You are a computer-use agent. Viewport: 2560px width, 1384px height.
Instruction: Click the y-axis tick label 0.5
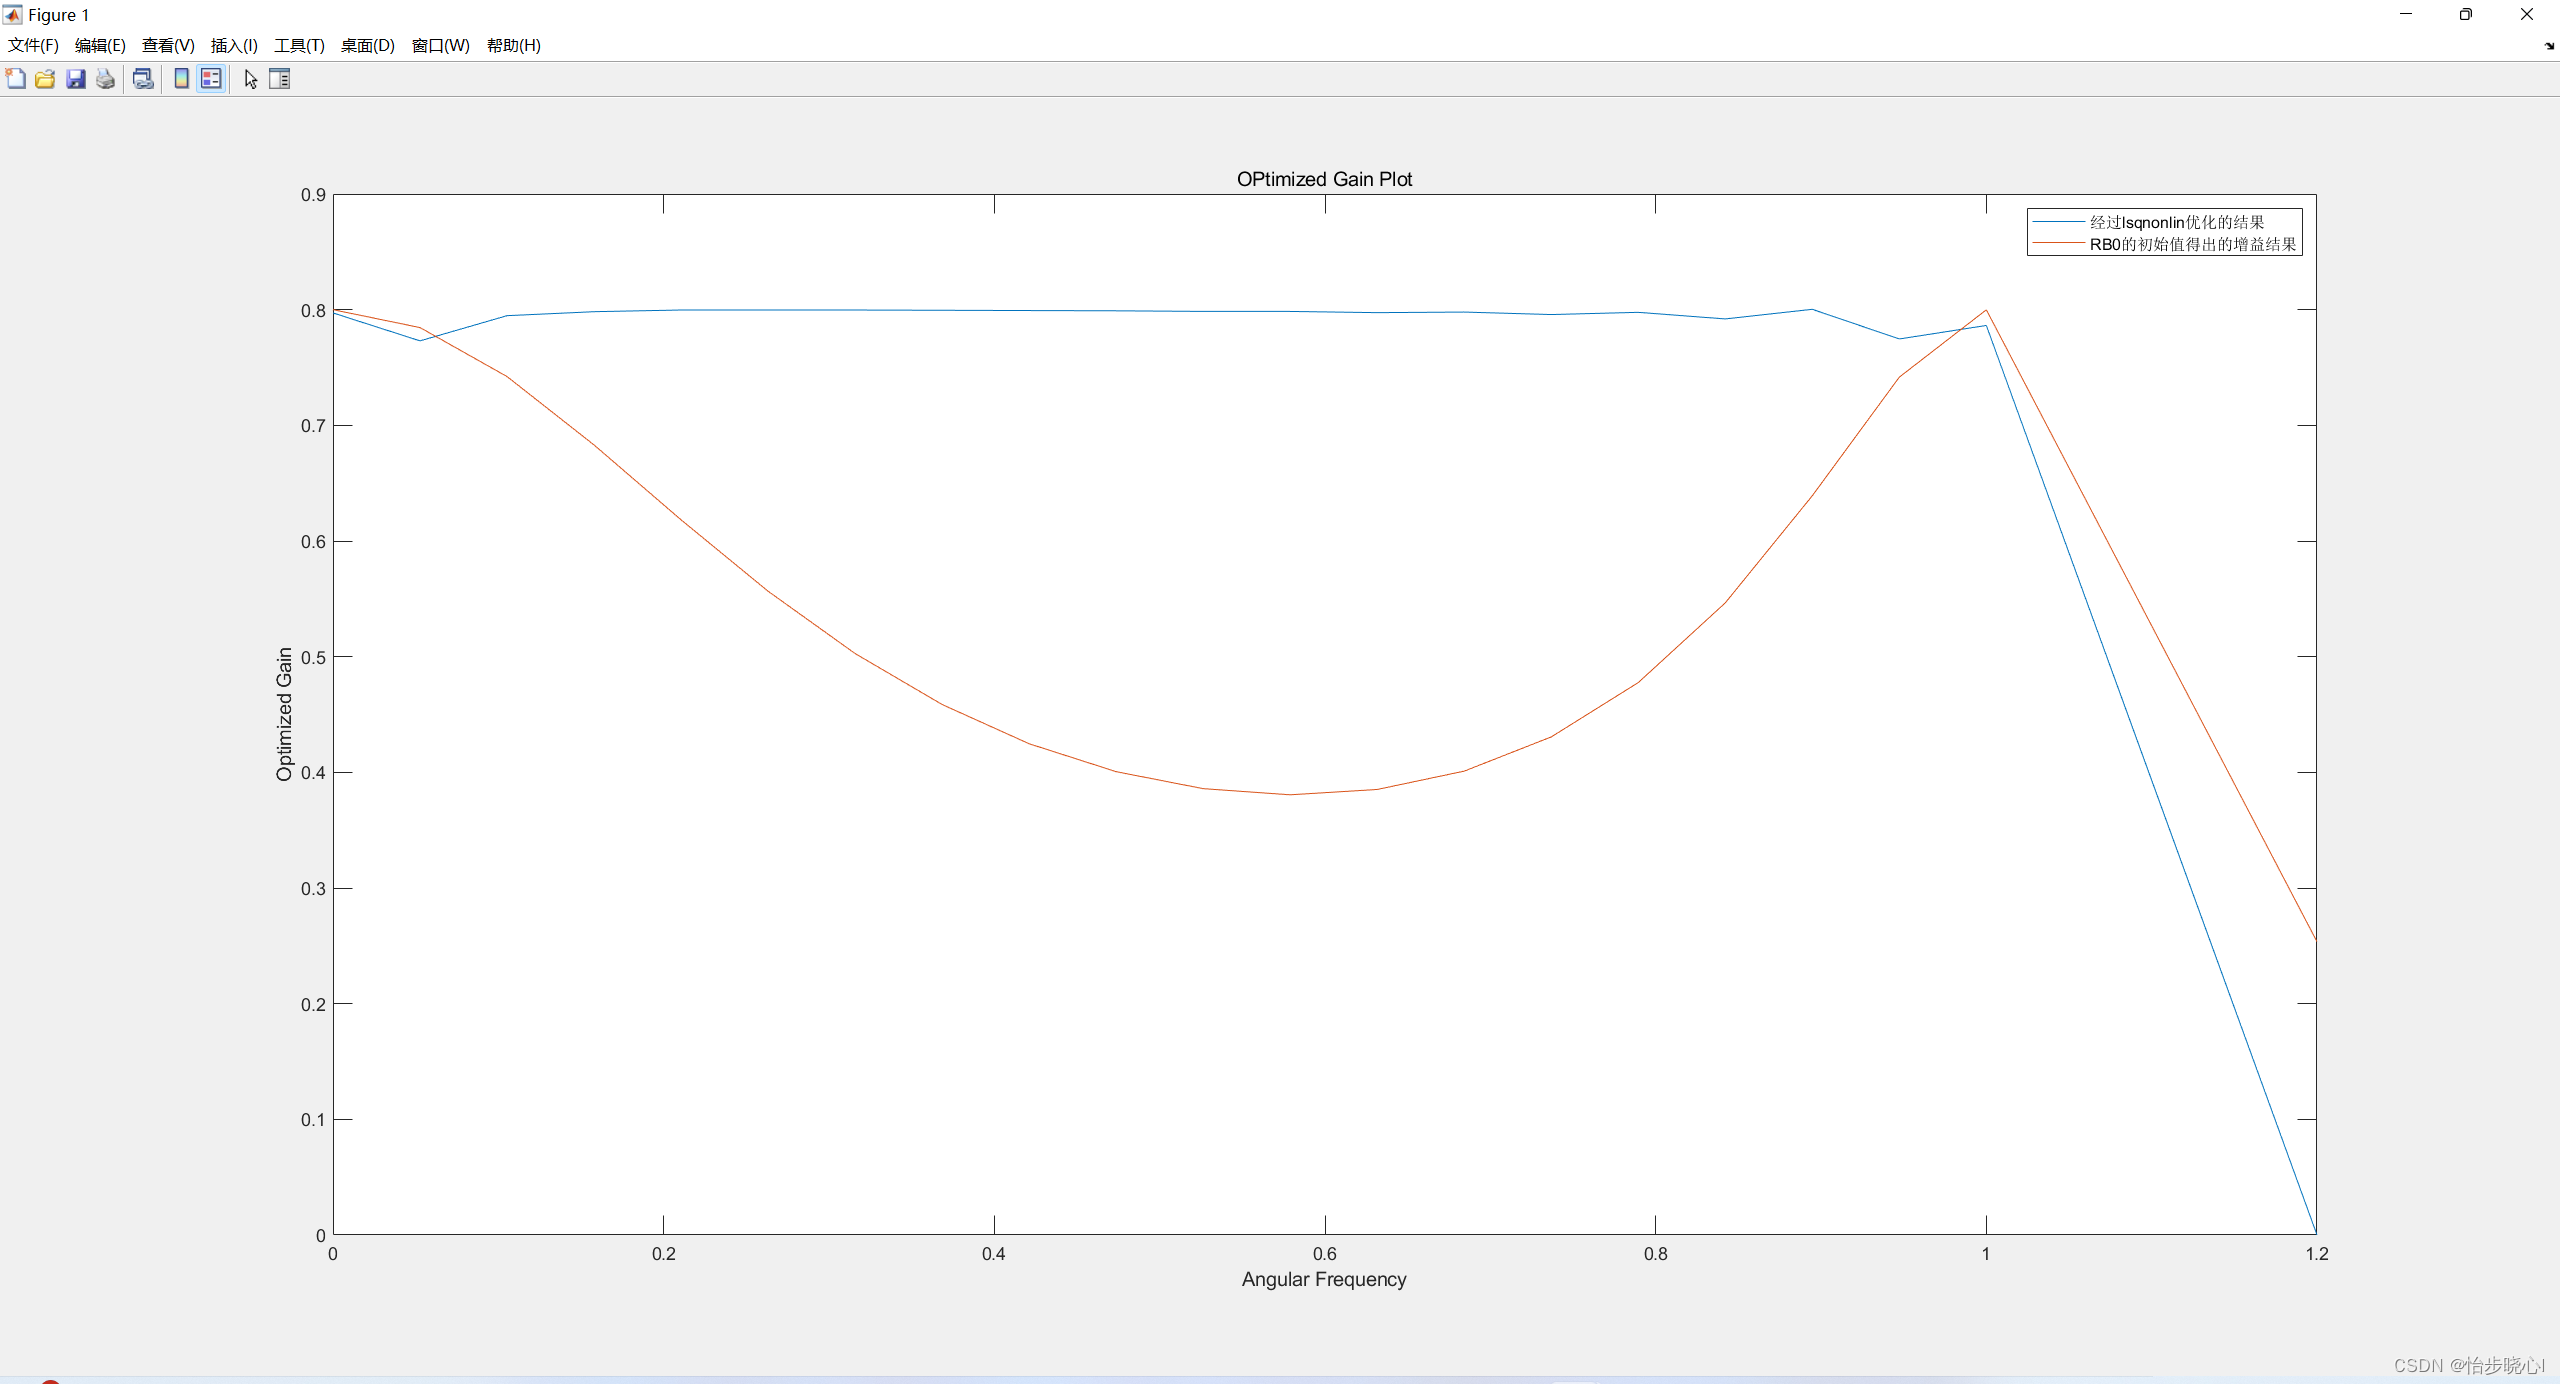tap(313, 657)
